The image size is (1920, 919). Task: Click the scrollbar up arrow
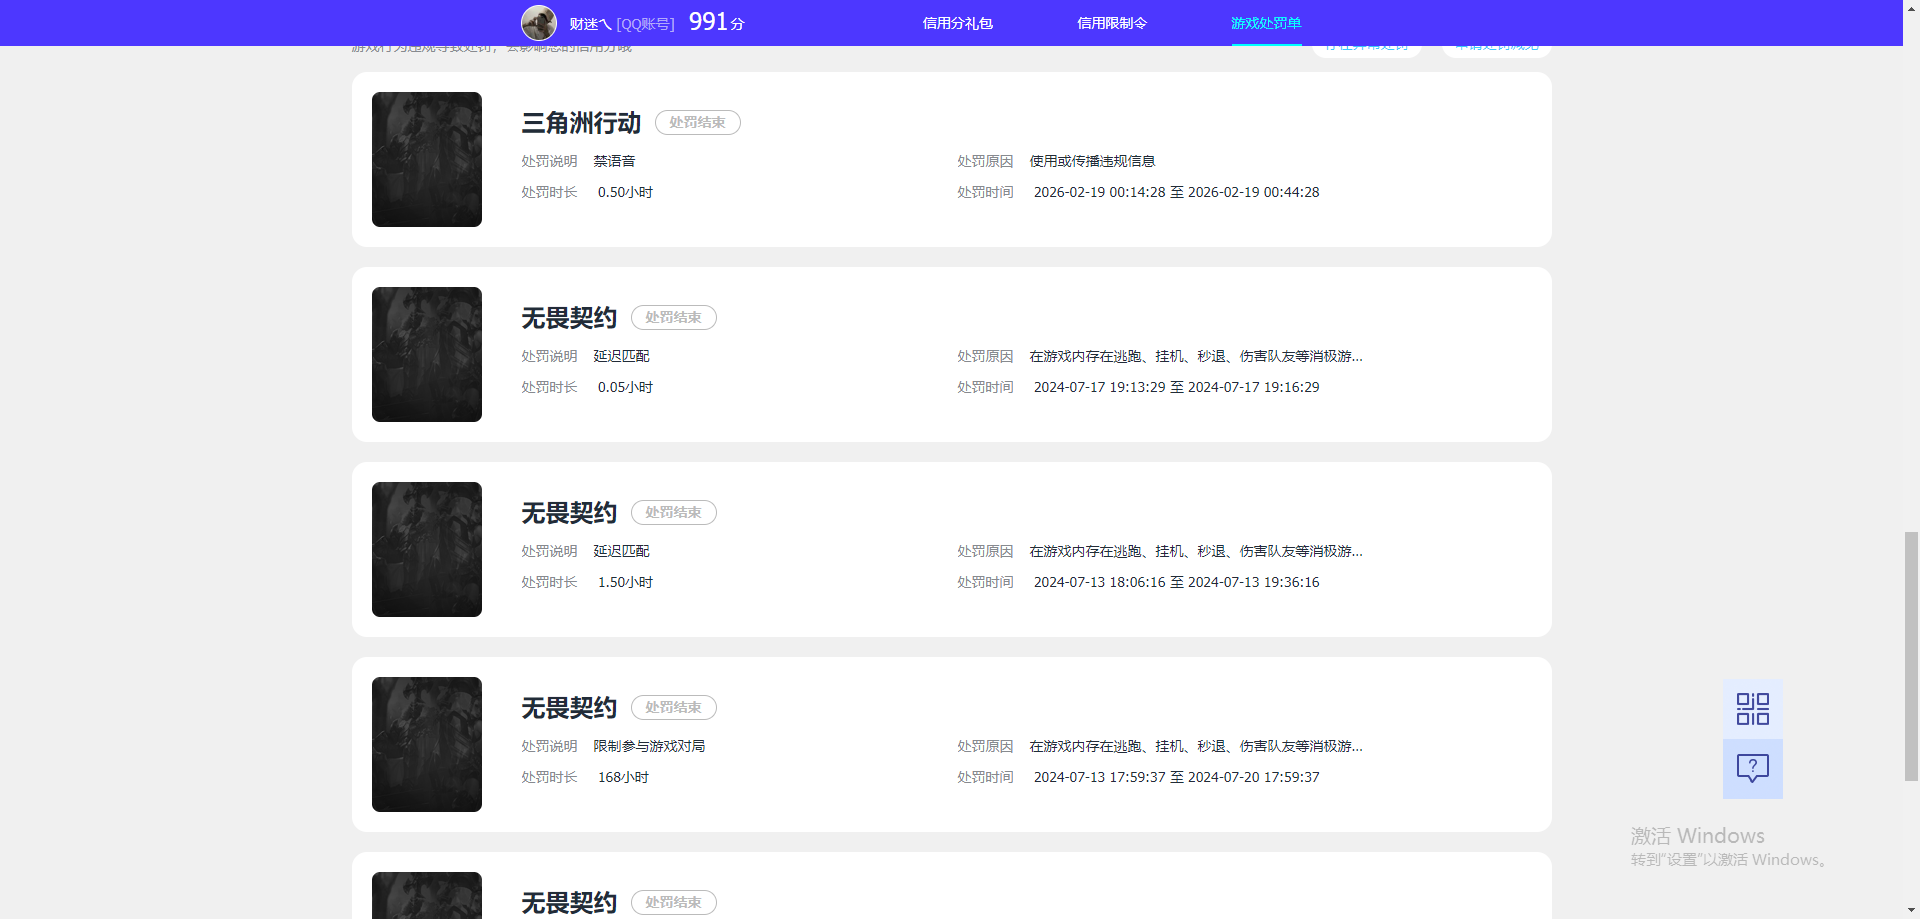coord(1911,9)
